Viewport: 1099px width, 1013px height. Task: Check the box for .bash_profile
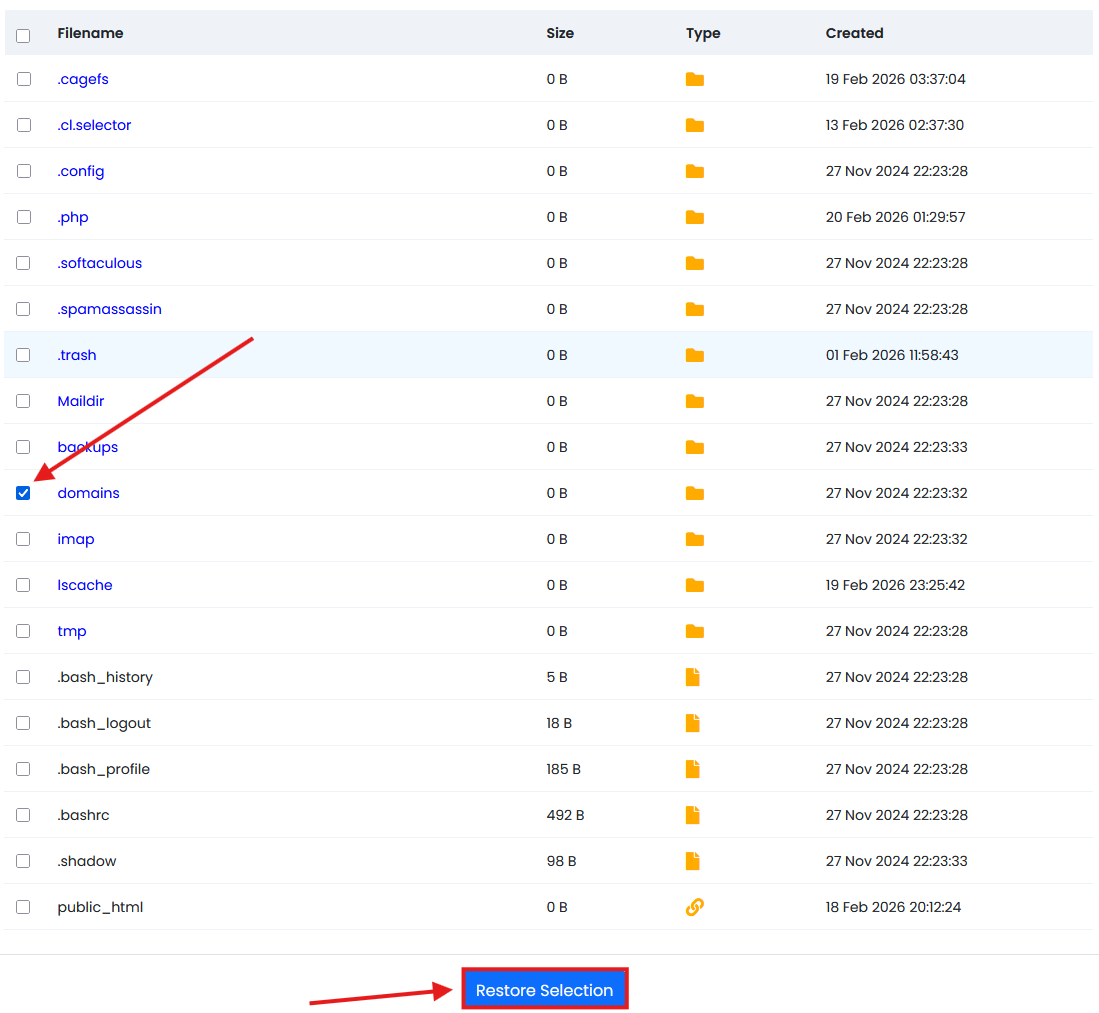pos(23,769)
